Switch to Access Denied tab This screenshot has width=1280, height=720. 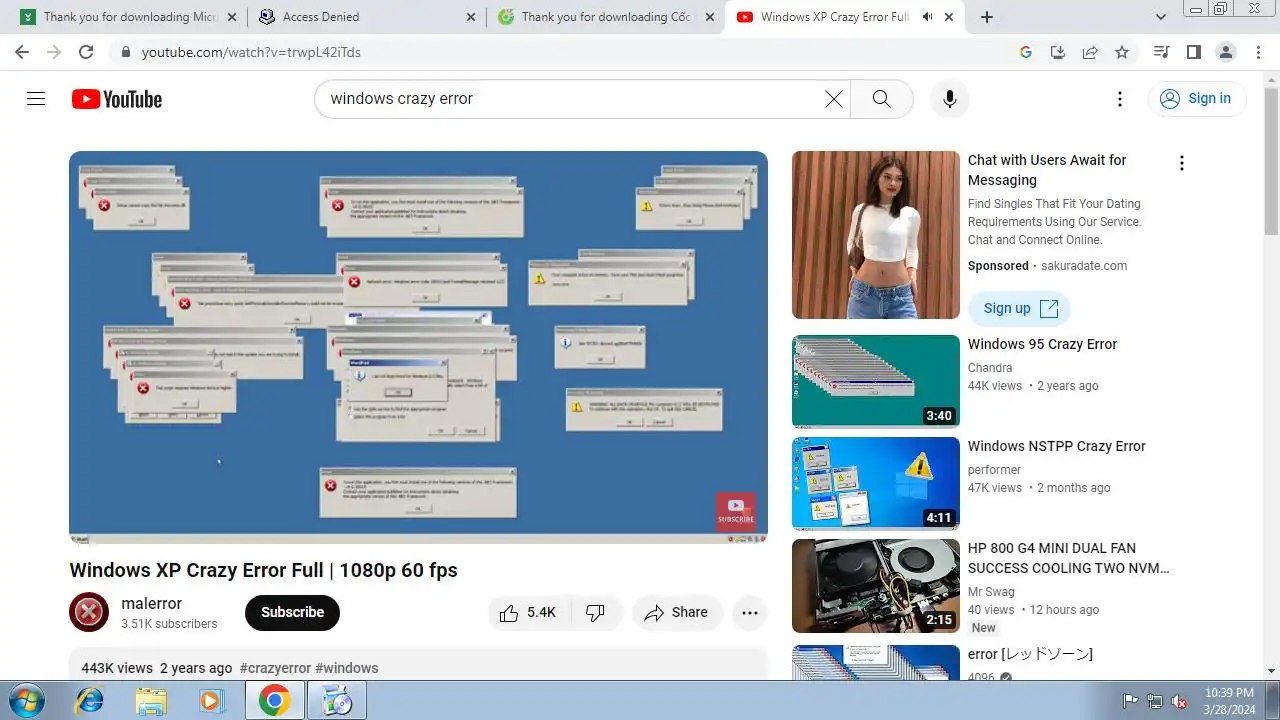point(365,17)
